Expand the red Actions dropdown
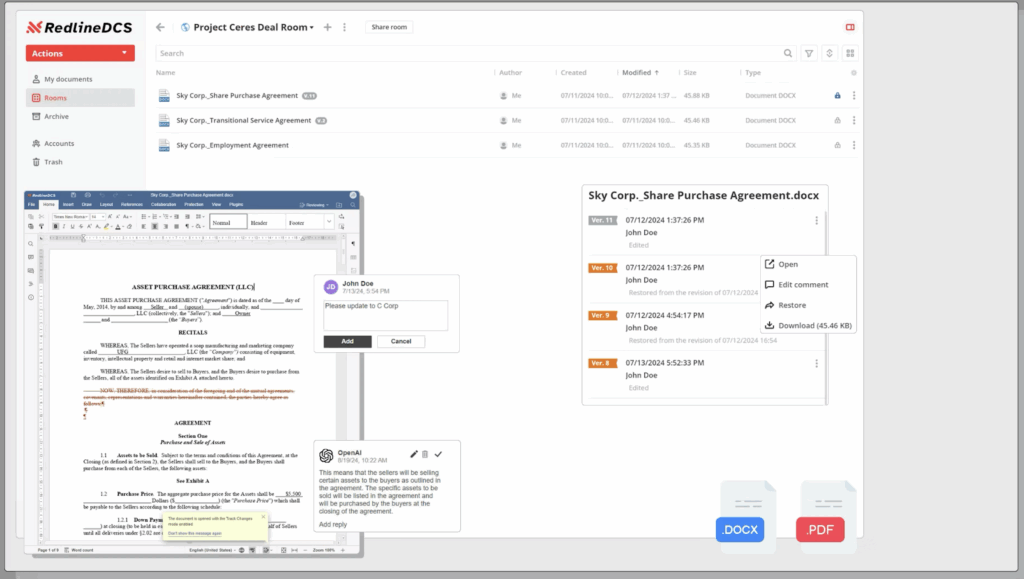 point(80,53)
